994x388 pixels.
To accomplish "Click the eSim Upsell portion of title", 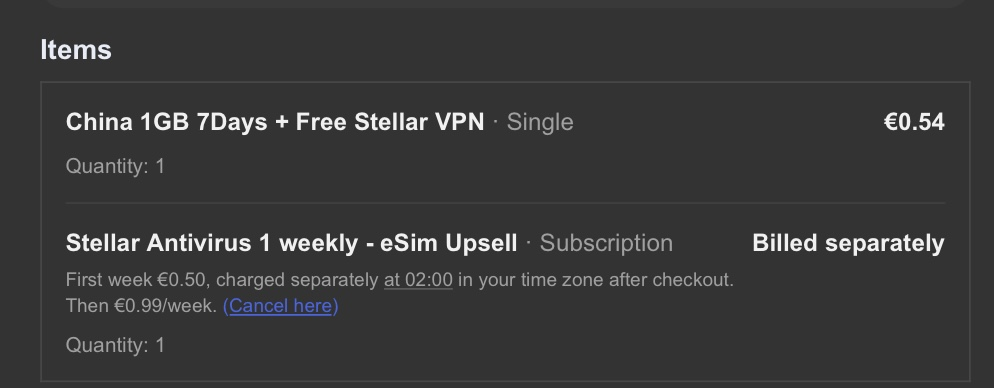I will (x=449, y=243).
